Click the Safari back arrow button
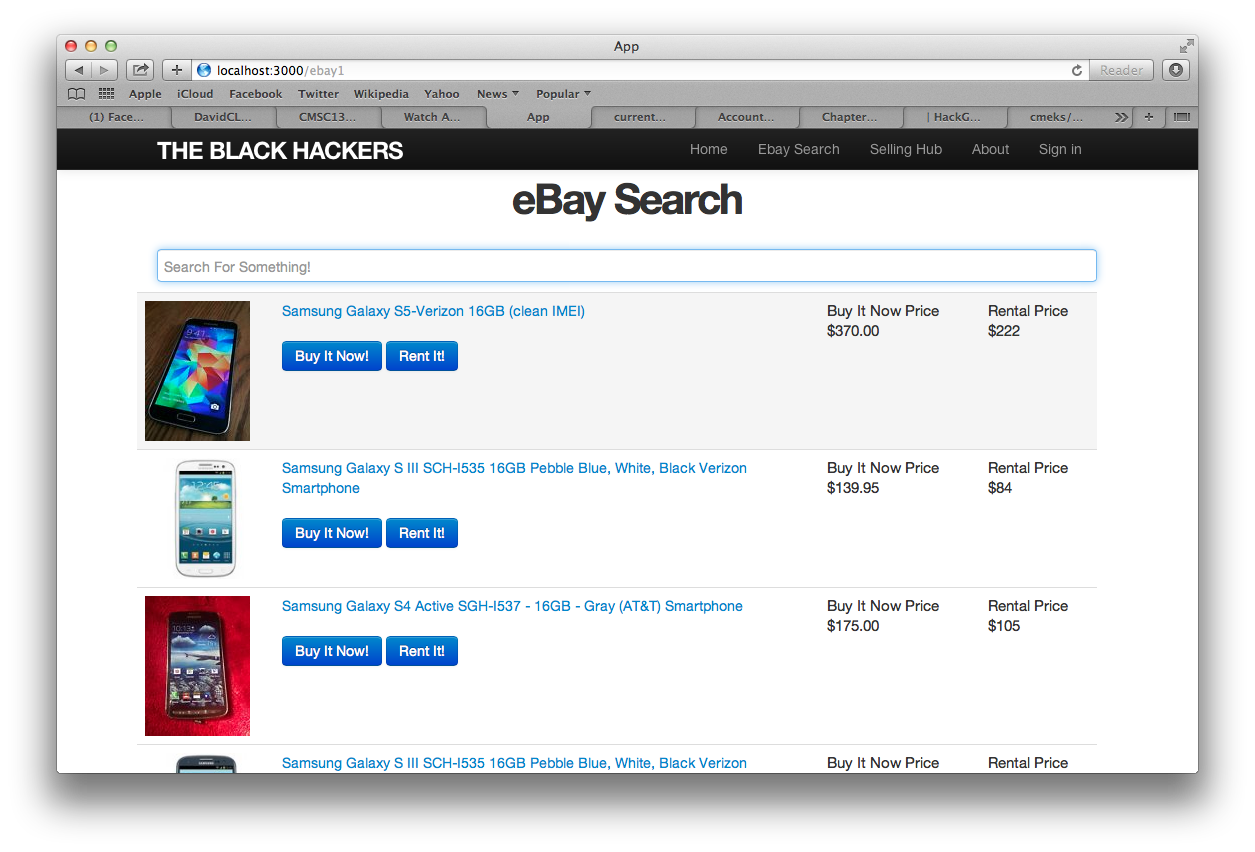 pyautogui.click(x=79, y=70)
